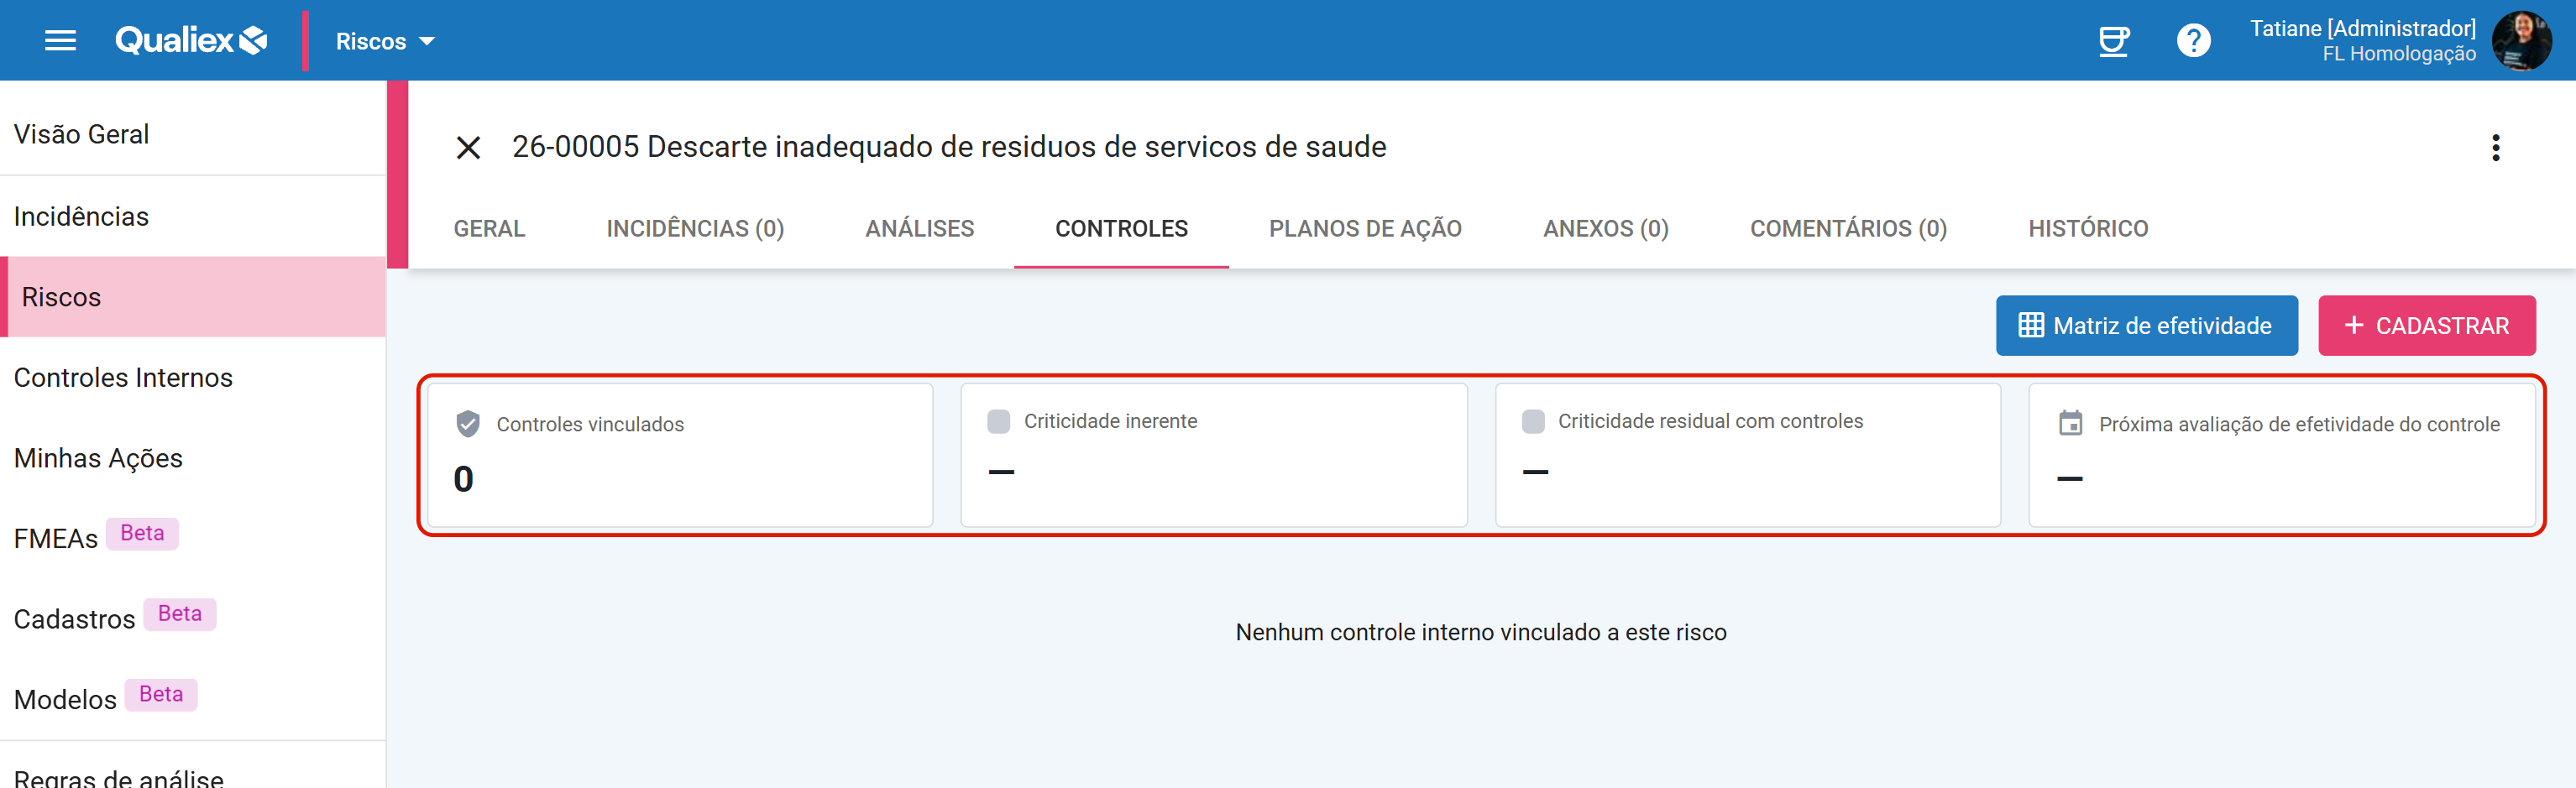Open Minhas Ações in sidebar

coord(193,459)
